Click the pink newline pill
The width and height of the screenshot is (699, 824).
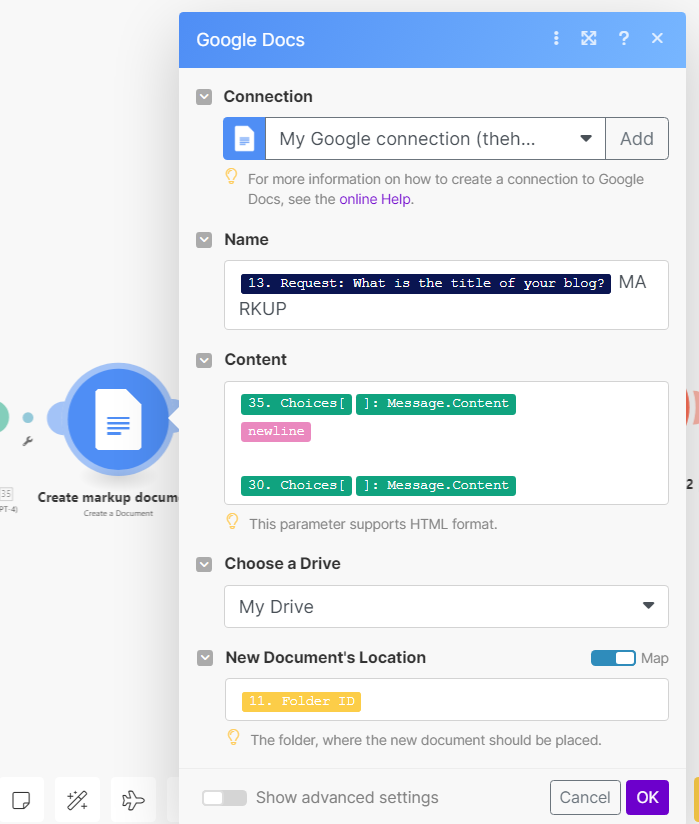276,432
